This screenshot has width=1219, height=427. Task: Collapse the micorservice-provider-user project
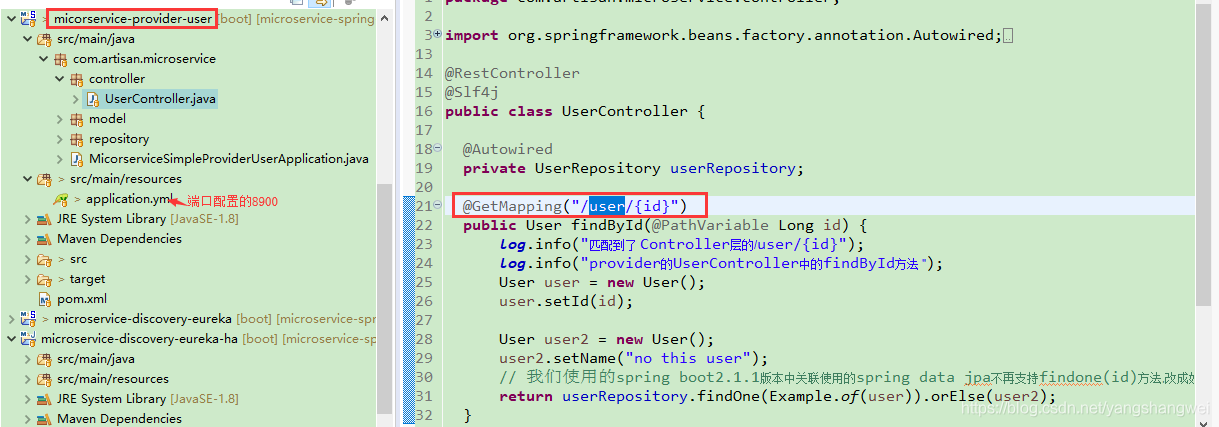pos(11,19)
